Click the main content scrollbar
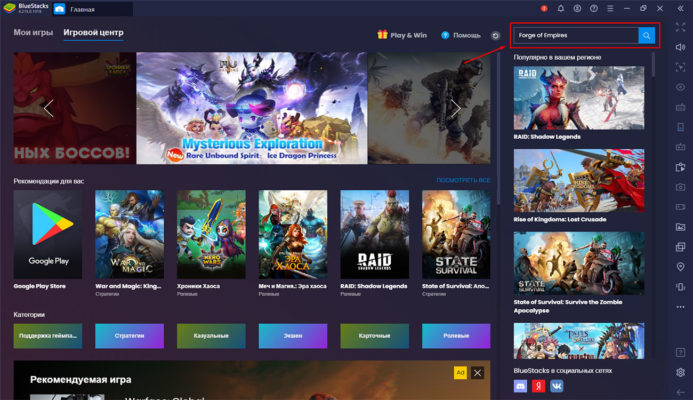 click(499, 128)
